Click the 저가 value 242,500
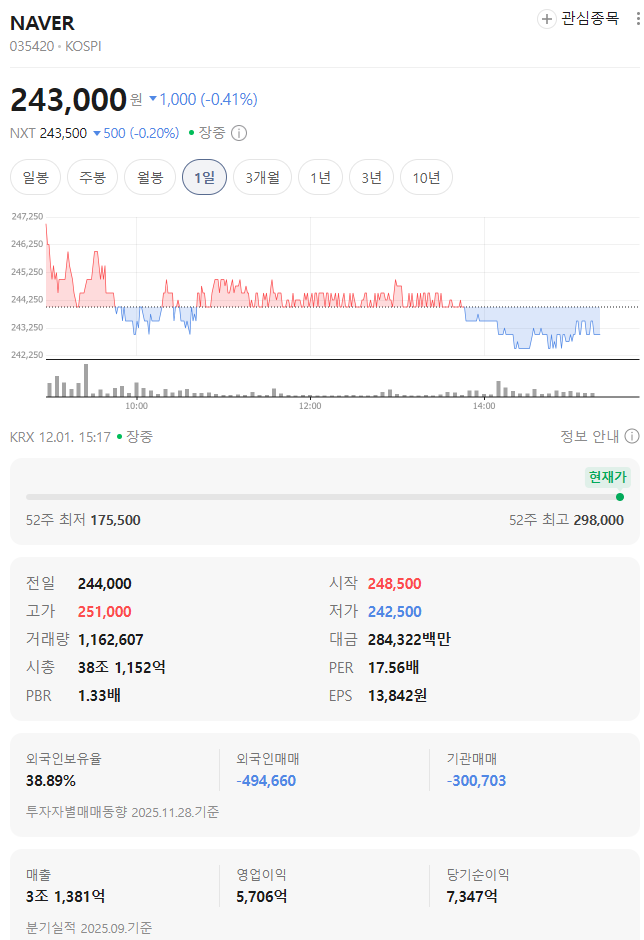 (x=395, y=611)
